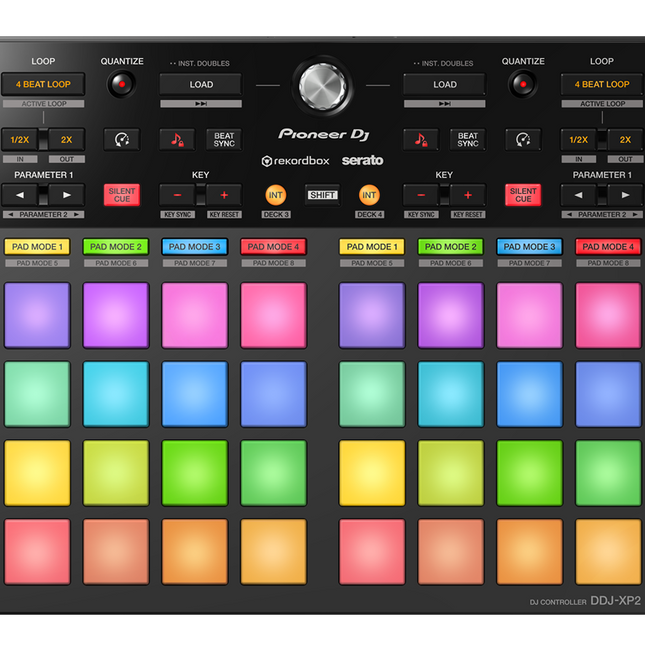This screenshot has width=645, height=645.
Task: Select the orange INT button above DECK 3
Action: [276, 195]
